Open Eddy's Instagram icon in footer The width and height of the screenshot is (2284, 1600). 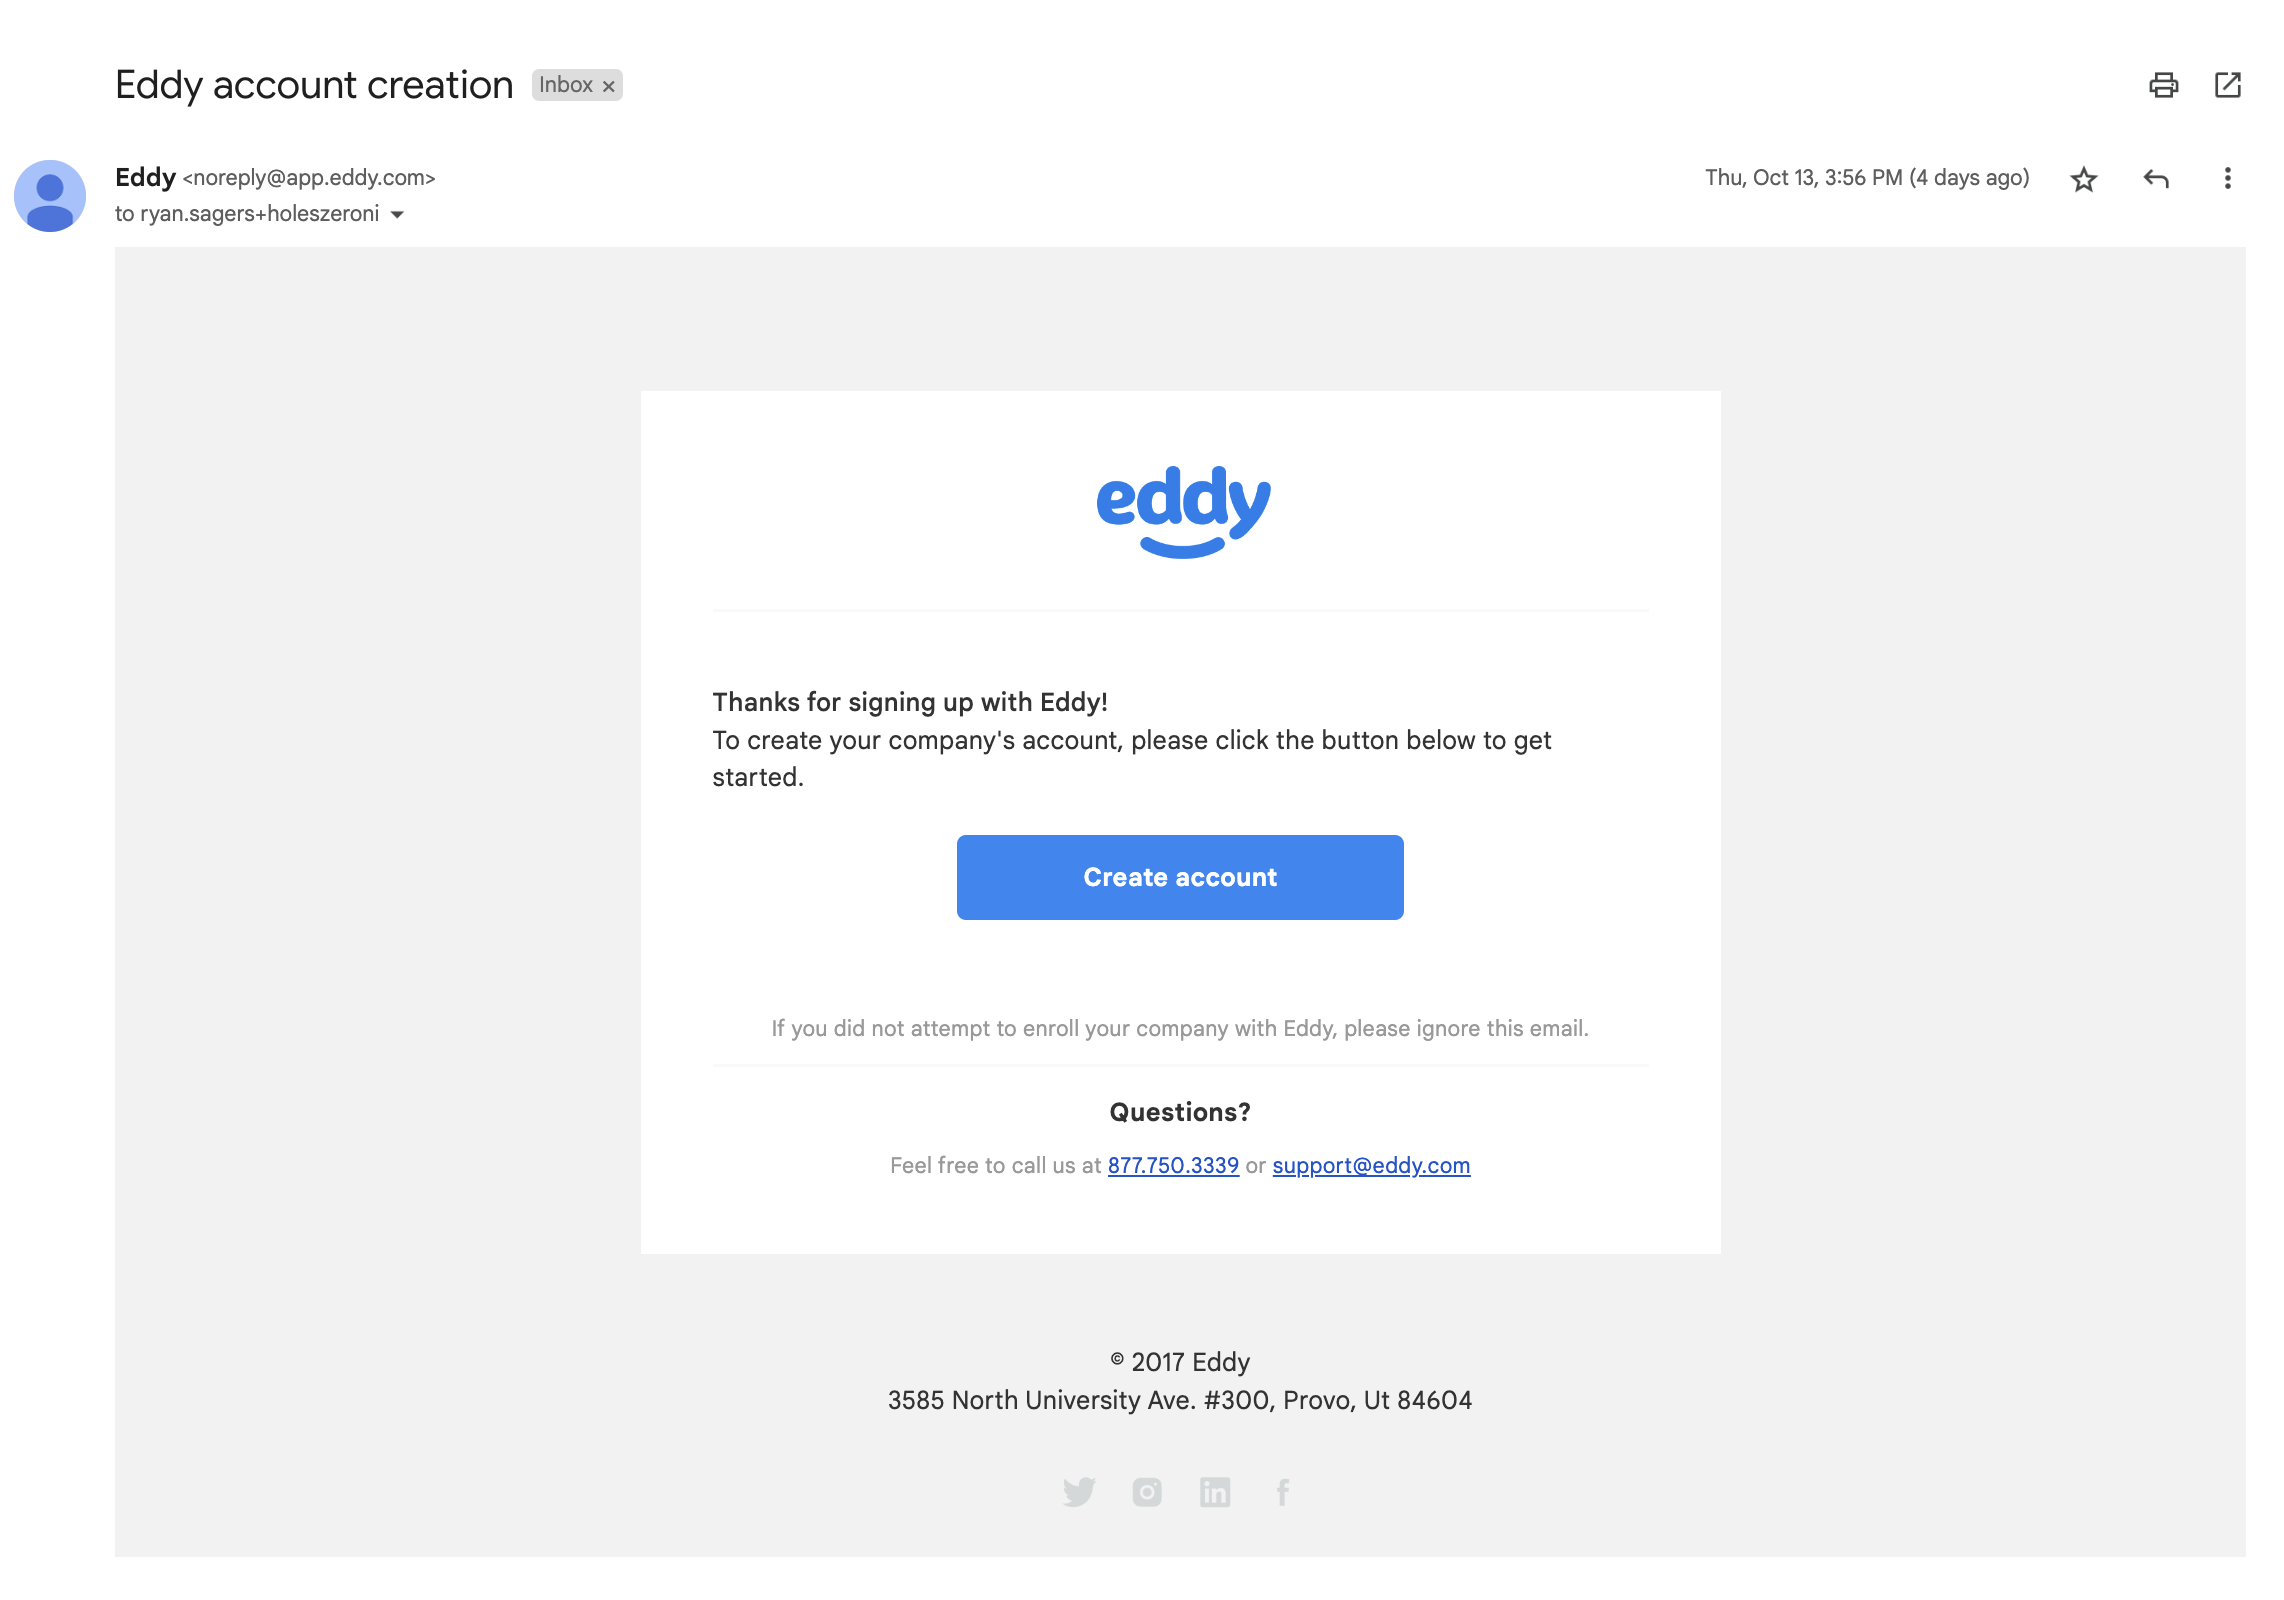(x=1147, y=1492)
